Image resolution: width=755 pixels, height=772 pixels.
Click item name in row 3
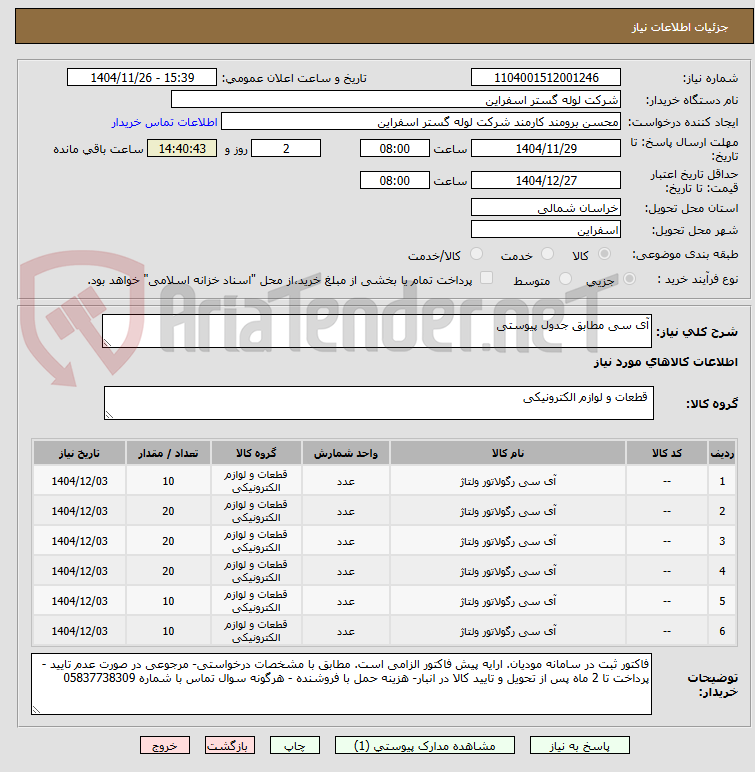(508, 541)
